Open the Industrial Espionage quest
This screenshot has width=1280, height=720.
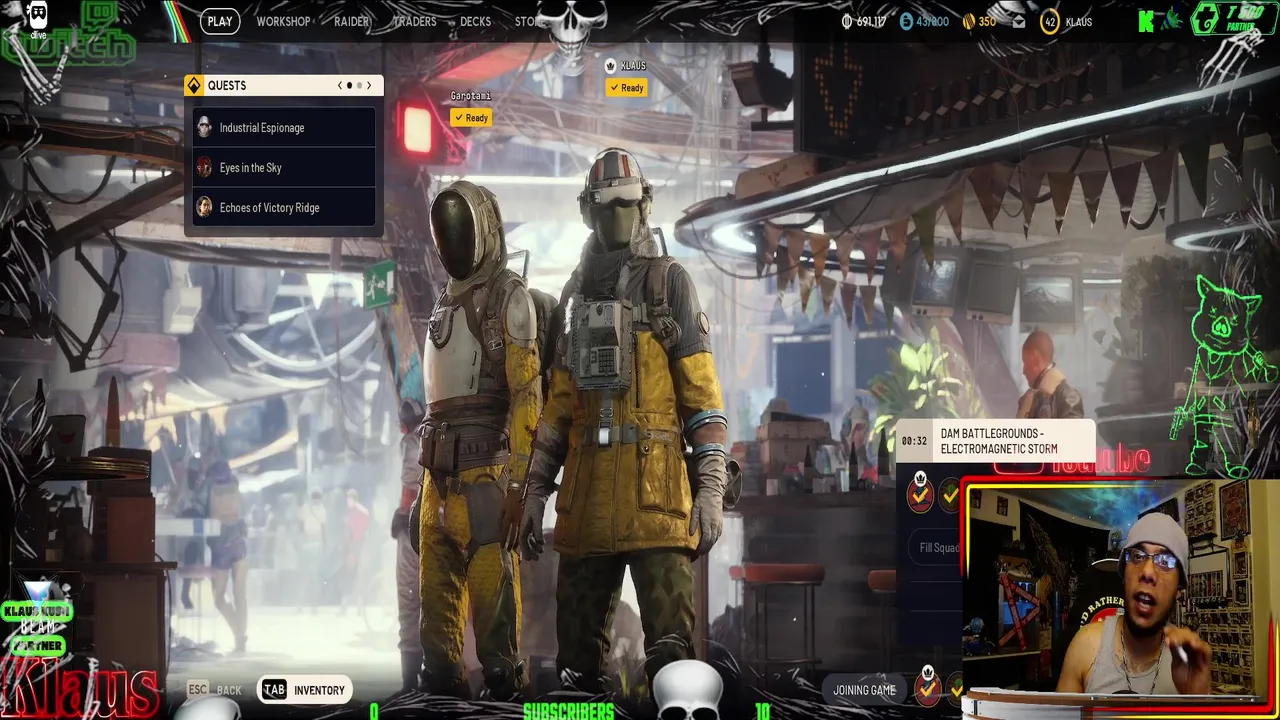pos(284,128)
